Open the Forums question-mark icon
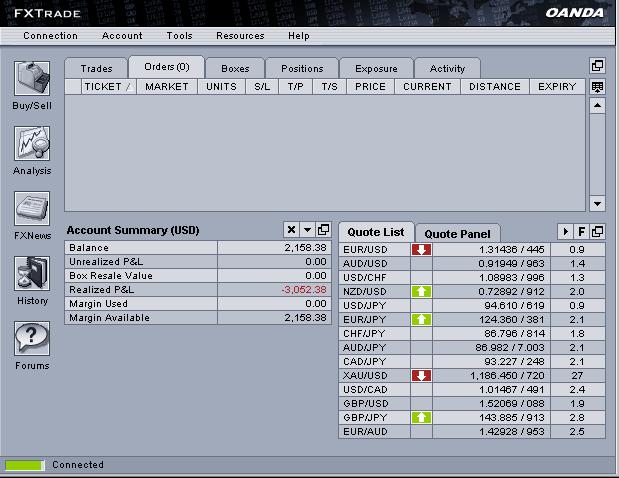 pyautogui.click(x=32, y=338)
